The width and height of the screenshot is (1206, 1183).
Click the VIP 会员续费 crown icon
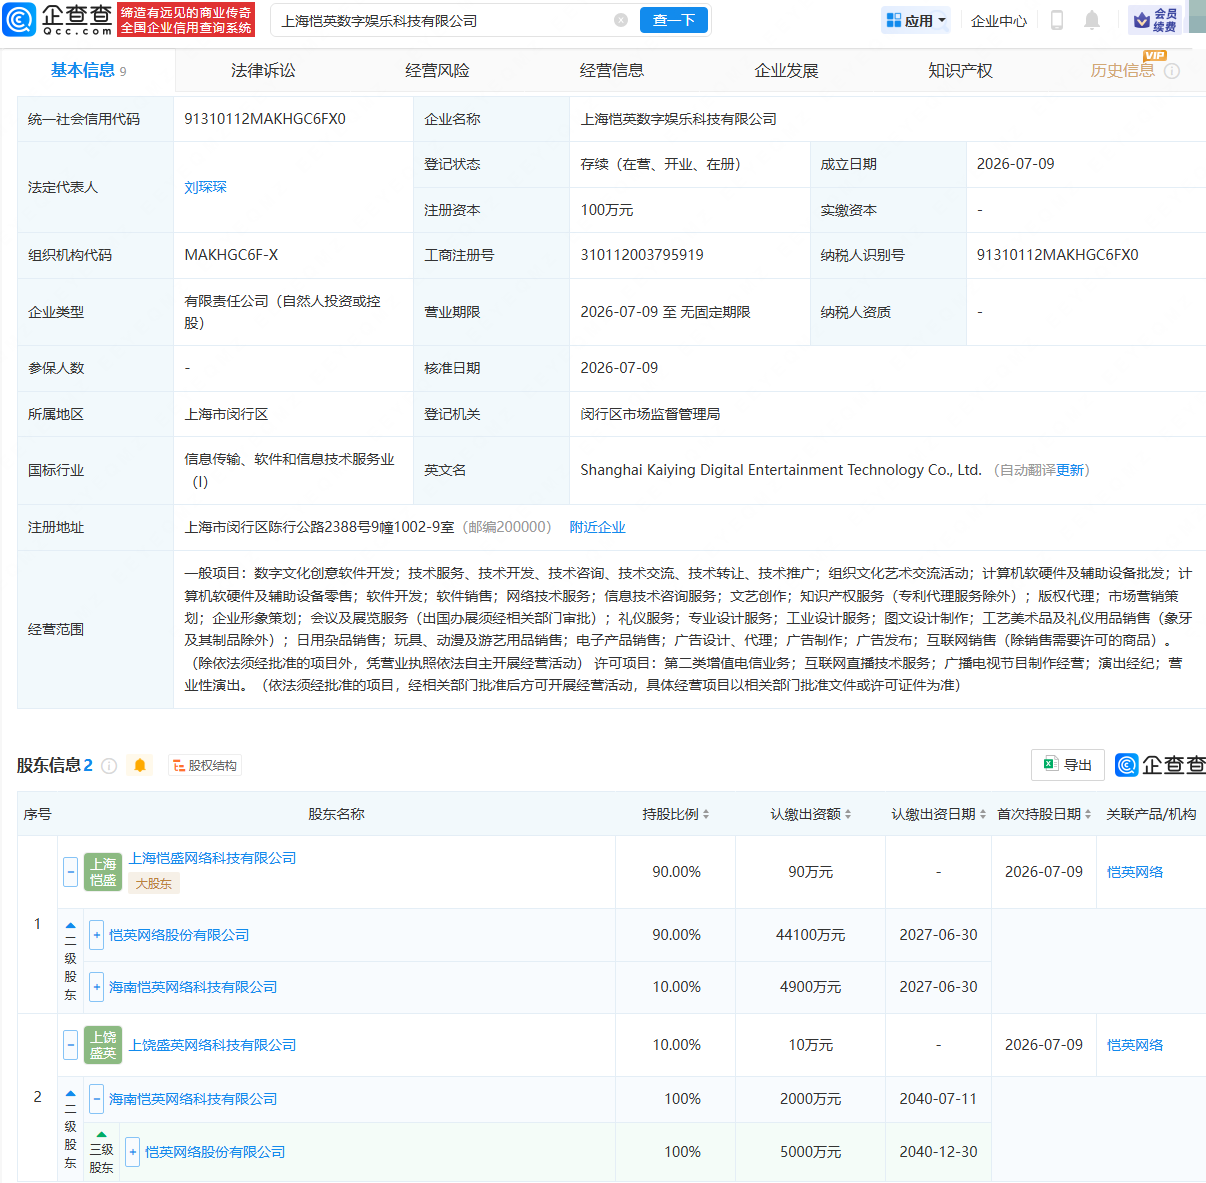1142,20
